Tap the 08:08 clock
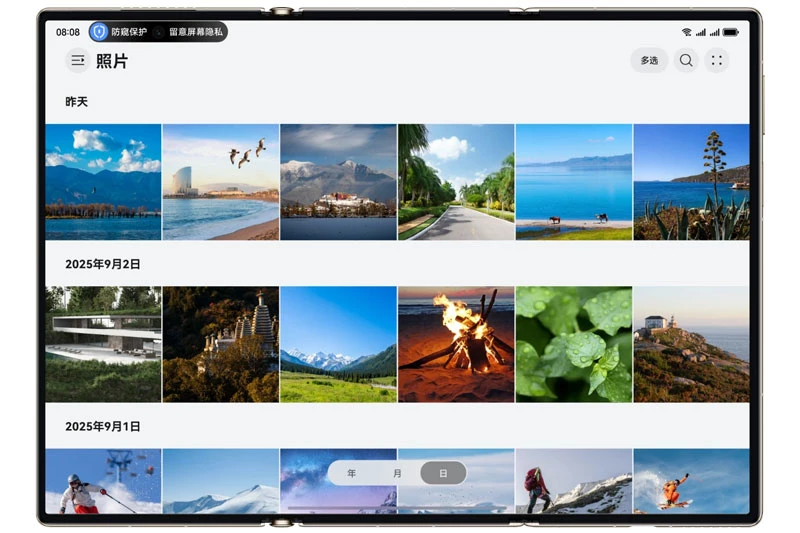 pyautogui.click(x=68, y=32)
